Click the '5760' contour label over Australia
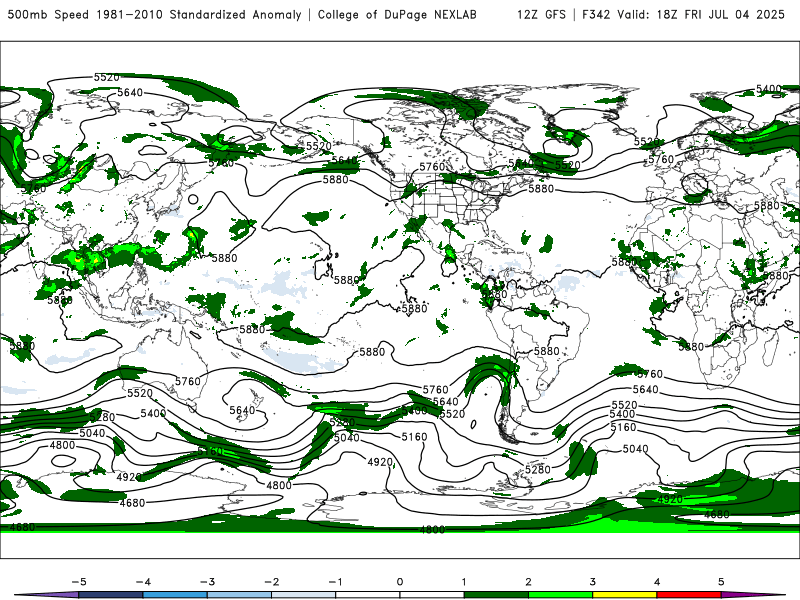 pyautogui.click(x=188, y=381)
